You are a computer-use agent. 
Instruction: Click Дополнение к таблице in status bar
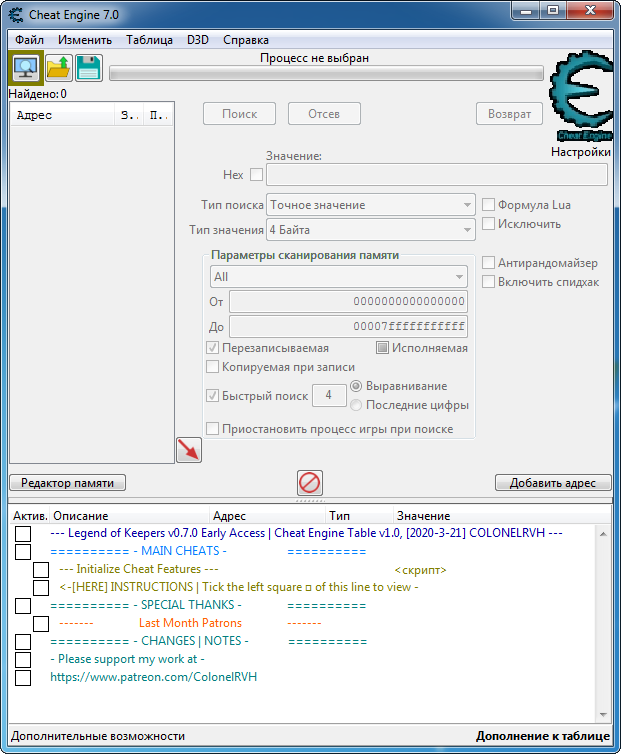pyautogui.click(x=543, y=736)
